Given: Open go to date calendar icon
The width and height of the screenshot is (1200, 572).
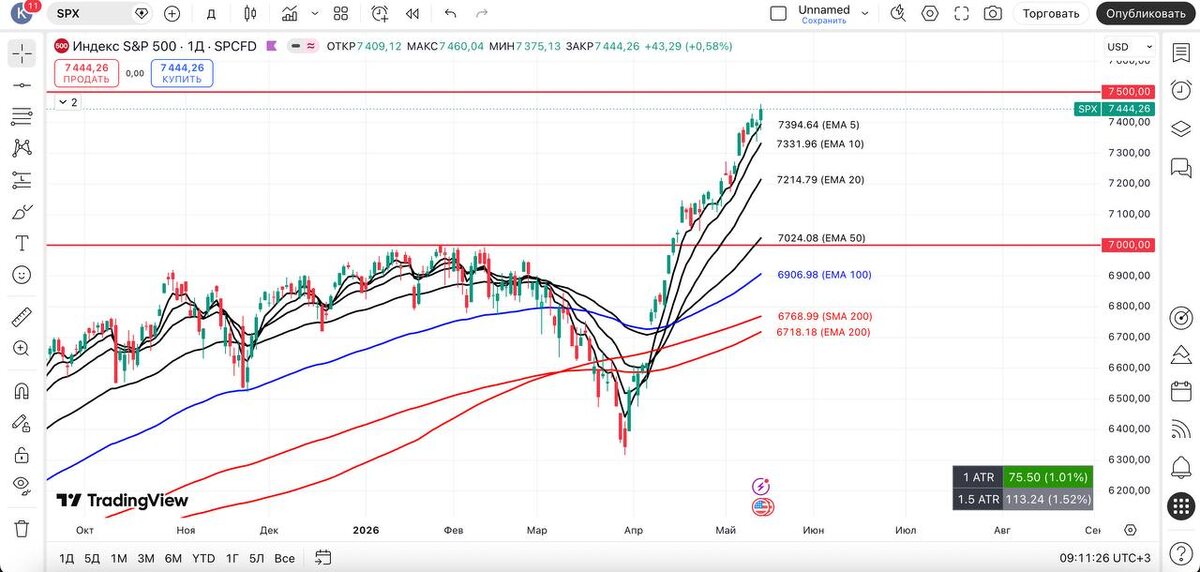Looking at the screenshot, I should point(323,558).
